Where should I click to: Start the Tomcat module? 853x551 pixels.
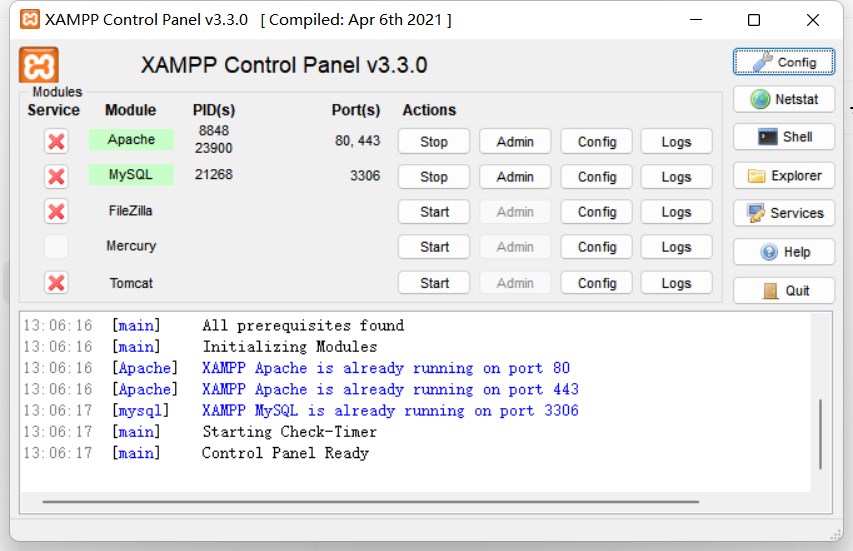click(x=434, y=283)
